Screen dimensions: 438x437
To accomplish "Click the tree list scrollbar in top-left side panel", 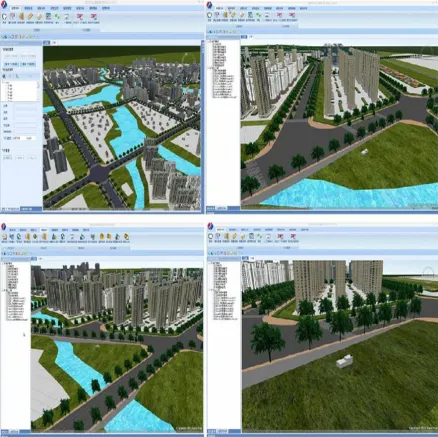I will click(38, 90).
